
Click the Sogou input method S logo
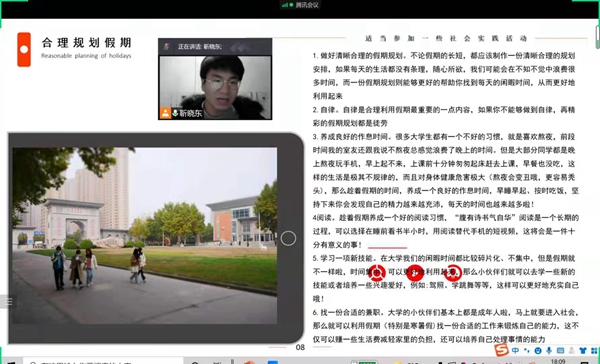point(501,349)
